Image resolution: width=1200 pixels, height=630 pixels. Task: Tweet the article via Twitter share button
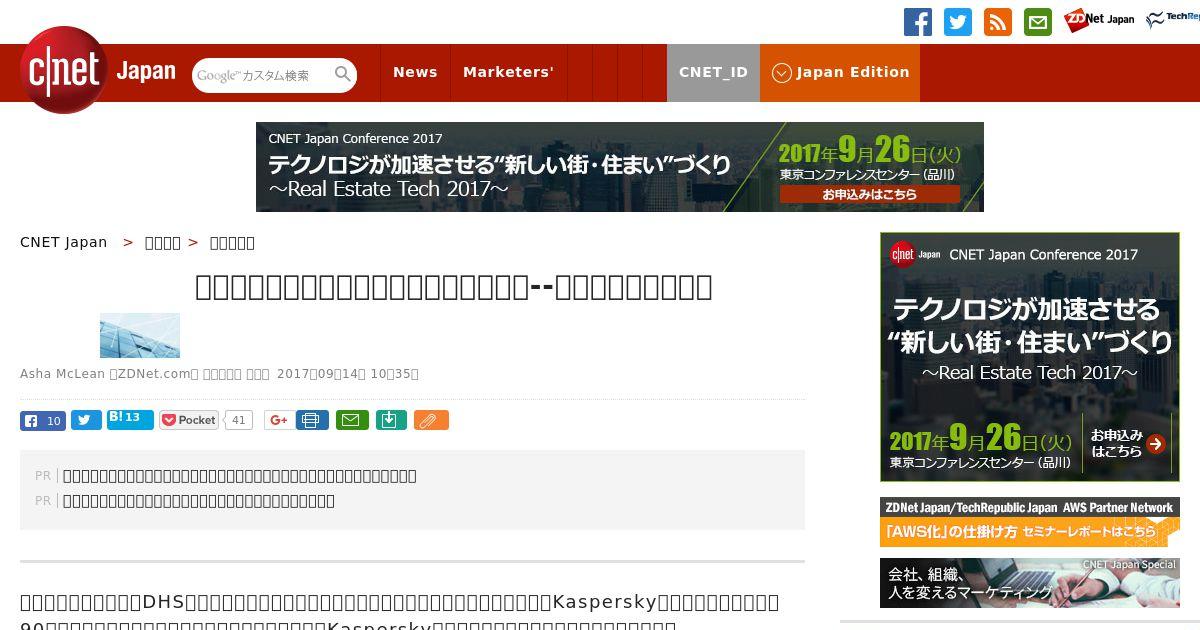tap(86, 420)
